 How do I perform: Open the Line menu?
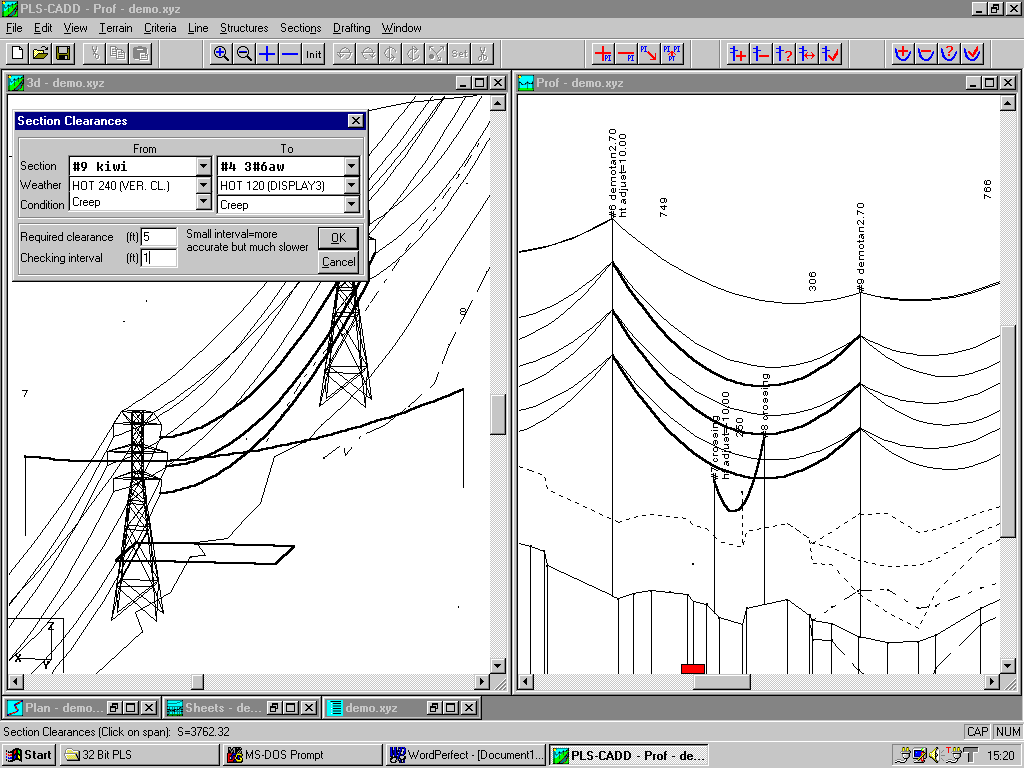click(198, 28)
